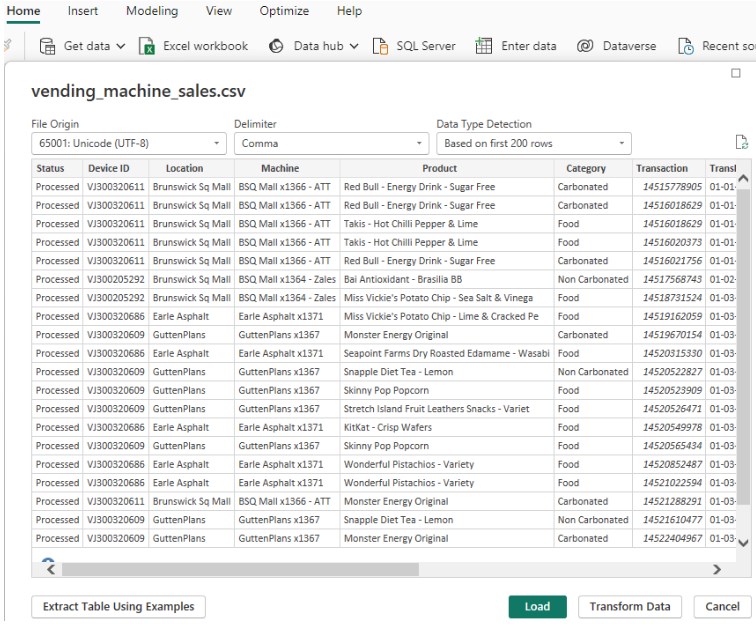Viewport: 756px width, 624px height.
Task: Switch to the View tab
Action: (218, 11)
